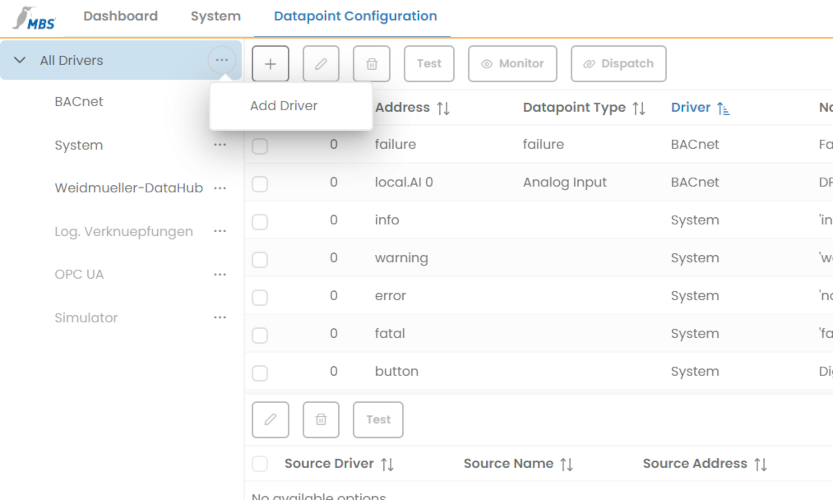Viewport: 833px width, 500px height.
Task: Collapse the All Drivers tree chevron
Action: point(20,61)
